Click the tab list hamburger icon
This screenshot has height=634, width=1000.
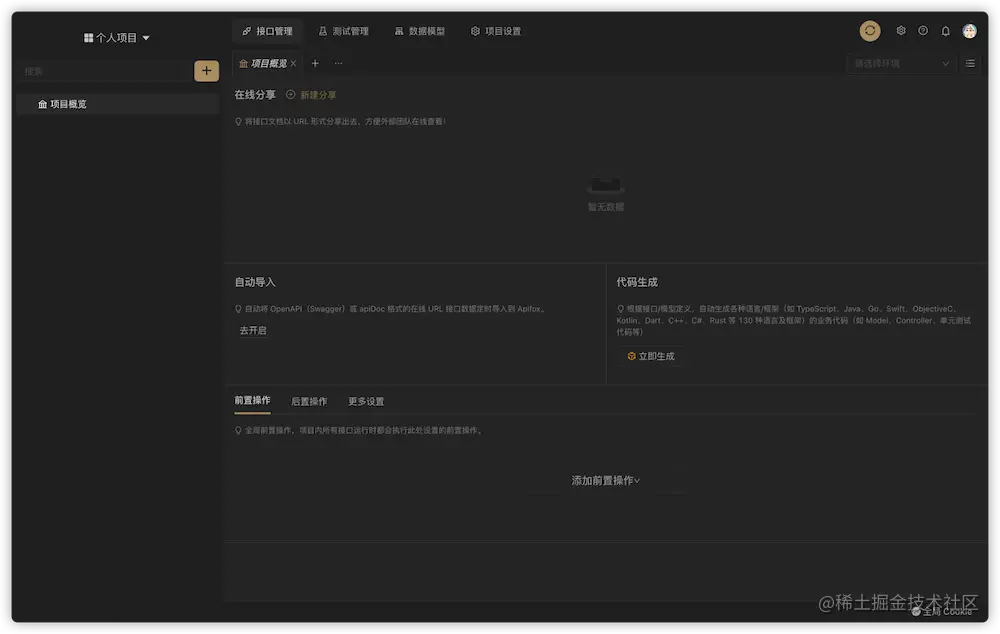pos(969,63)
